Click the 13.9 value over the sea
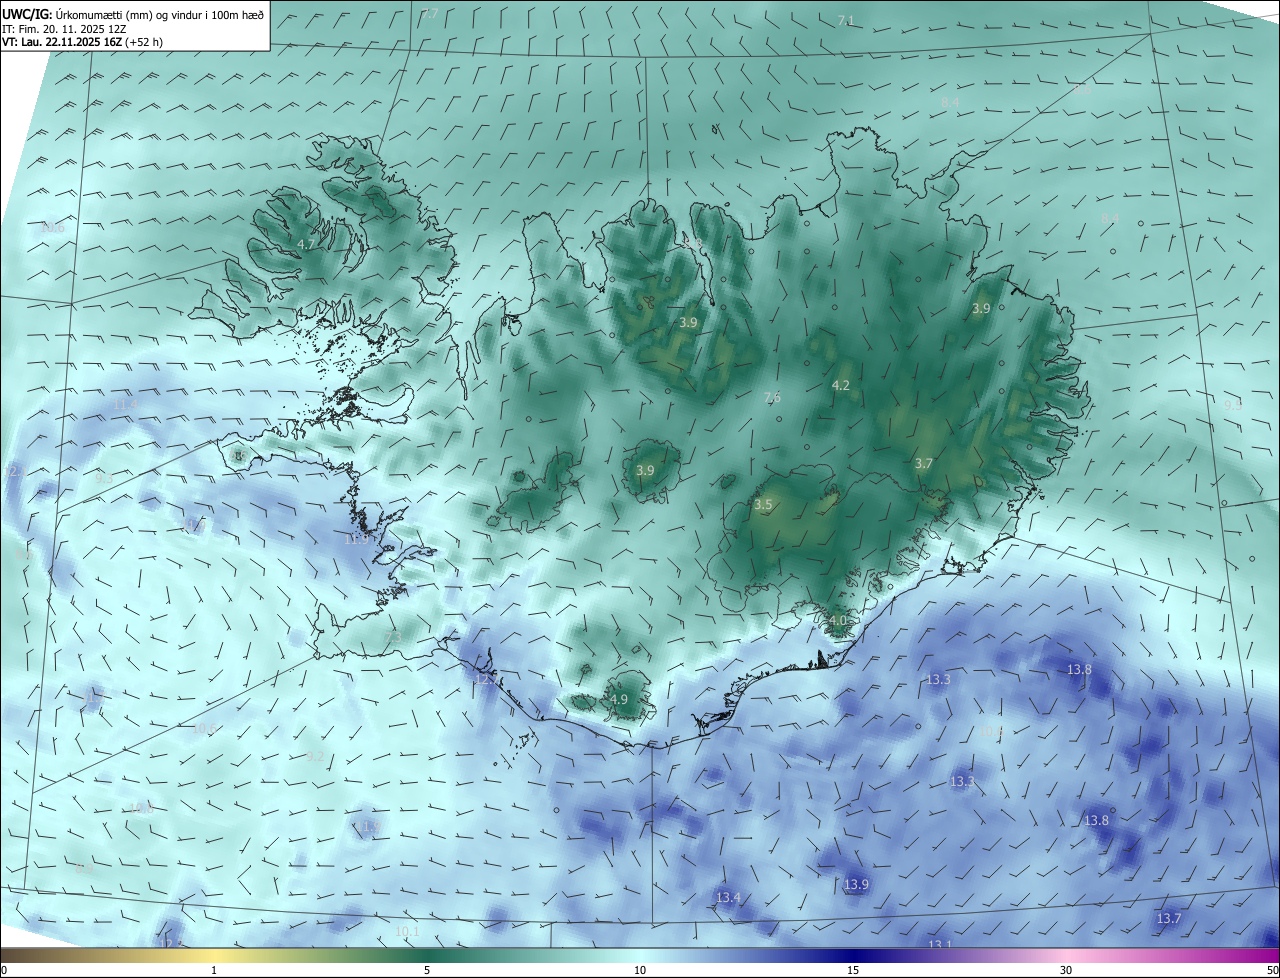 pyautogui.click(x=856, y=884)
